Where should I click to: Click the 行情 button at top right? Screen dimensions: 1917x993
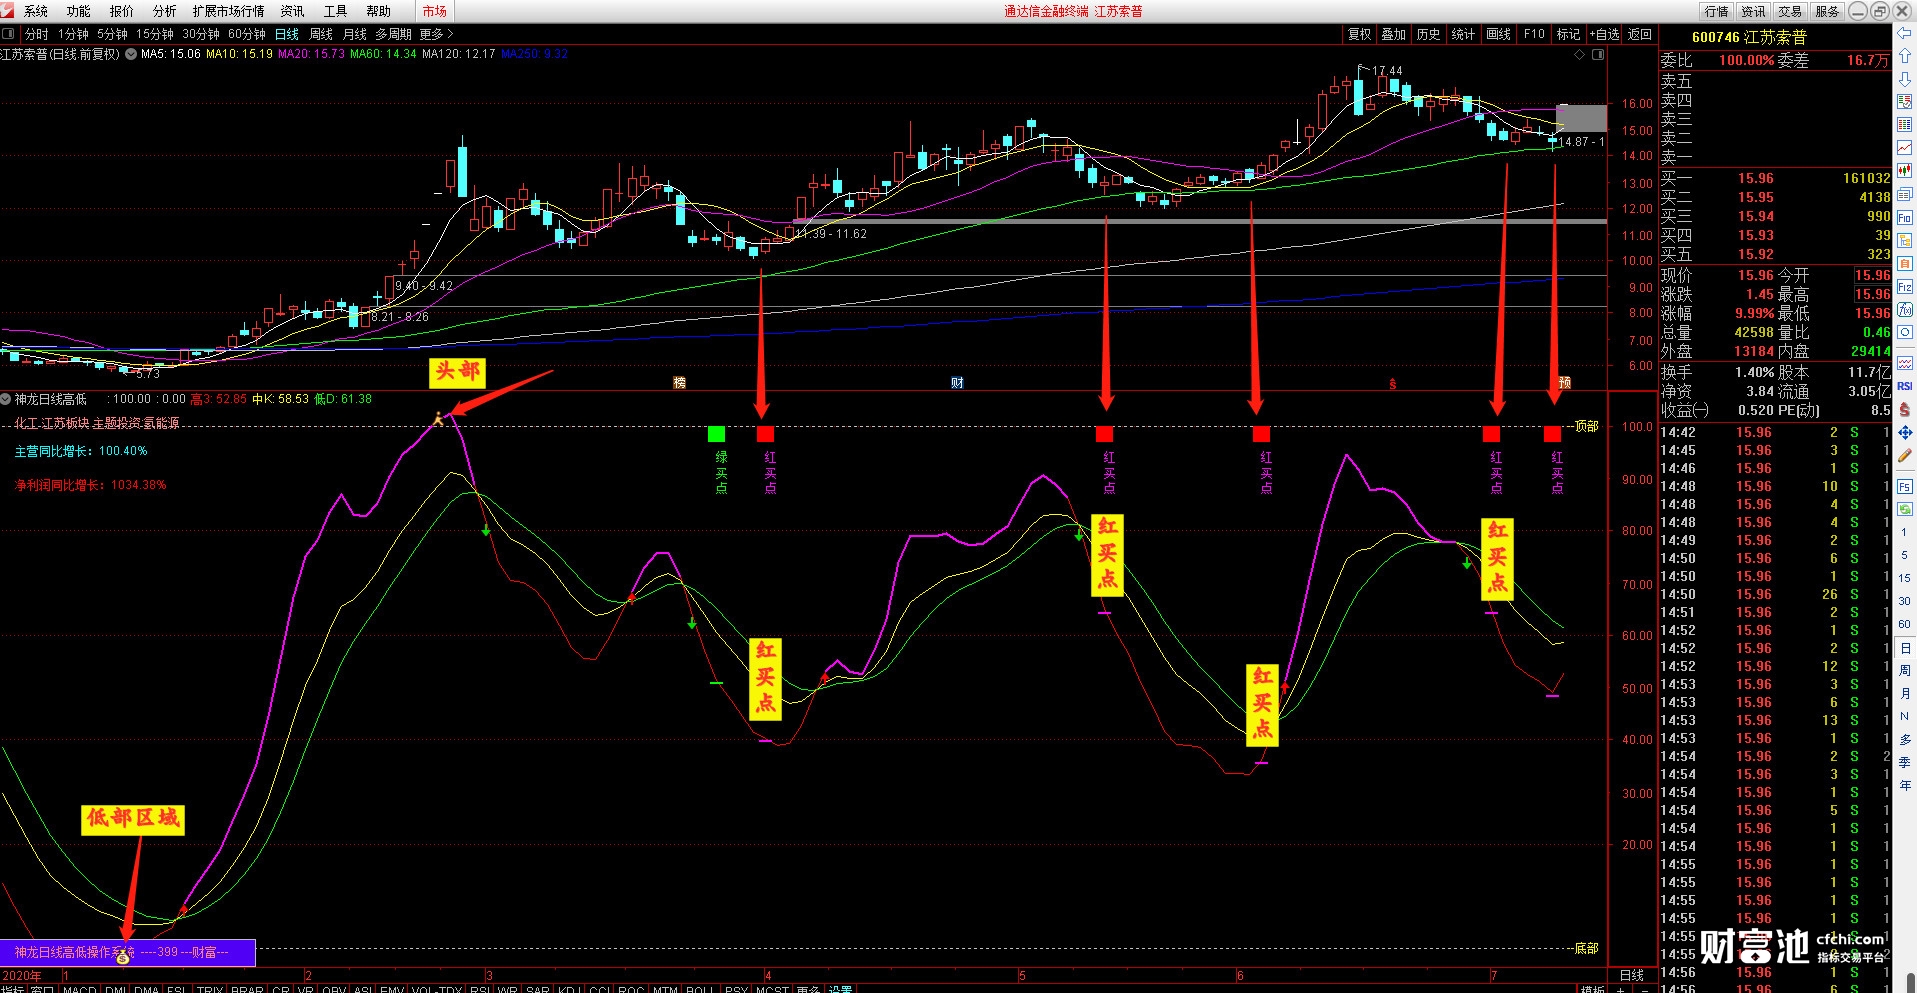coord(1717,11)
